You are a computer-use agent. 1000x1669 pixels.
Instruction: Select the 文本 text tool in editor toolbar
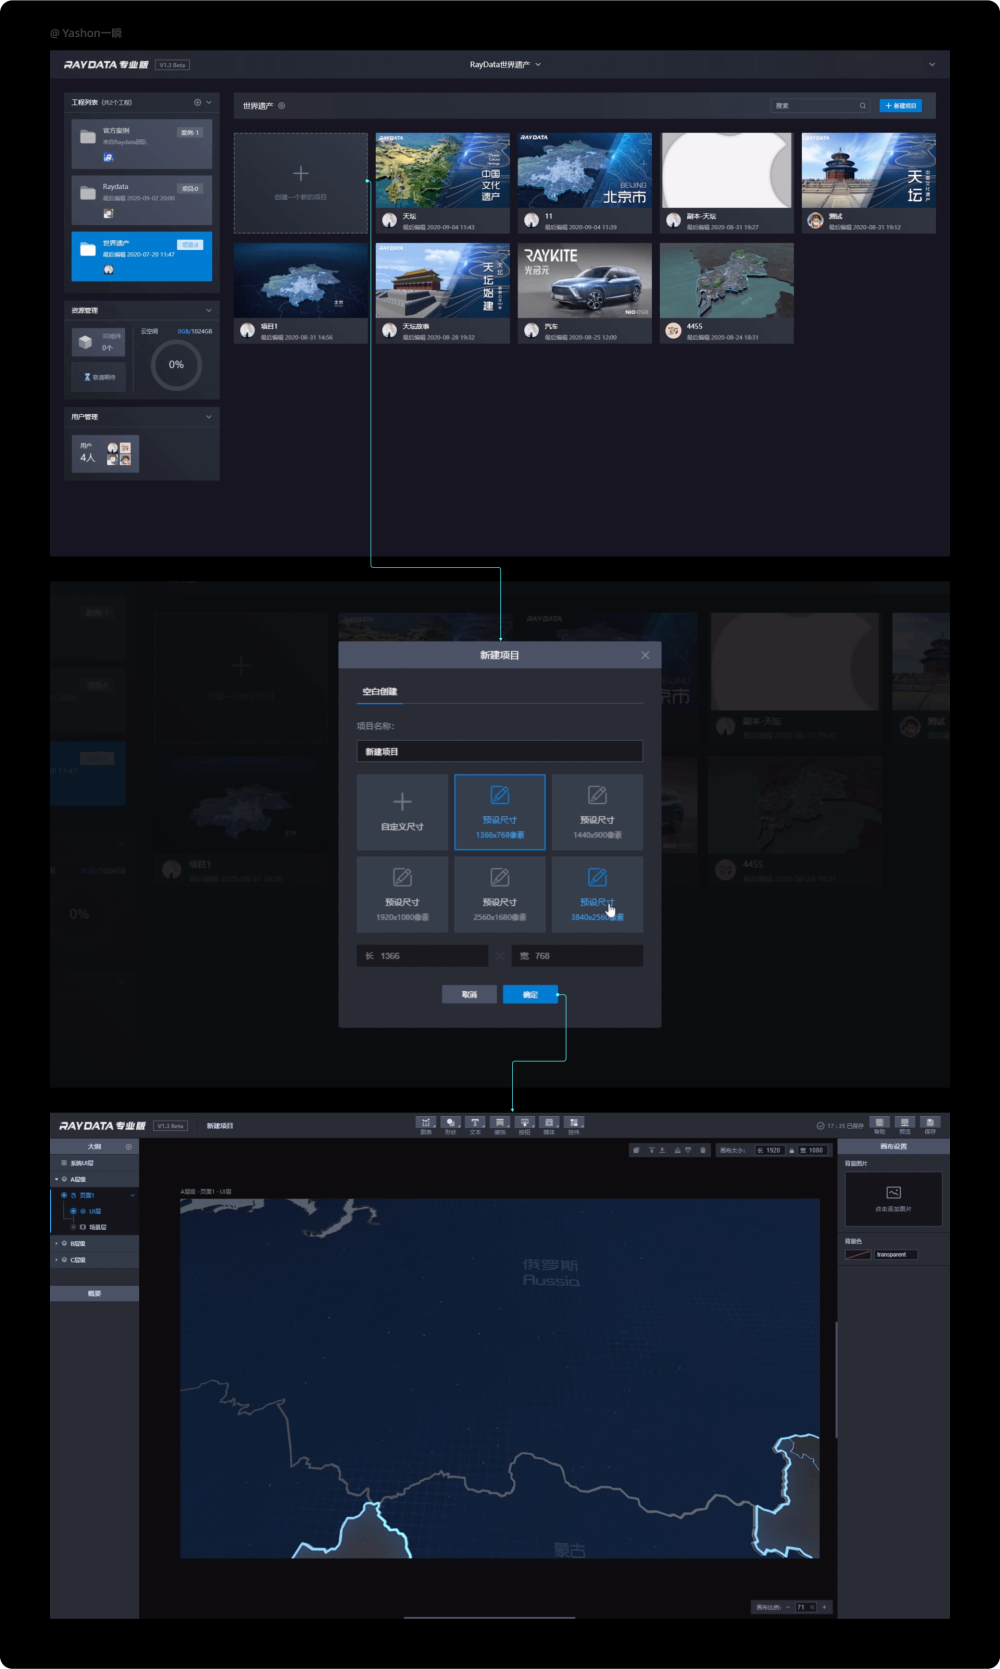[x=475, y=1123]
